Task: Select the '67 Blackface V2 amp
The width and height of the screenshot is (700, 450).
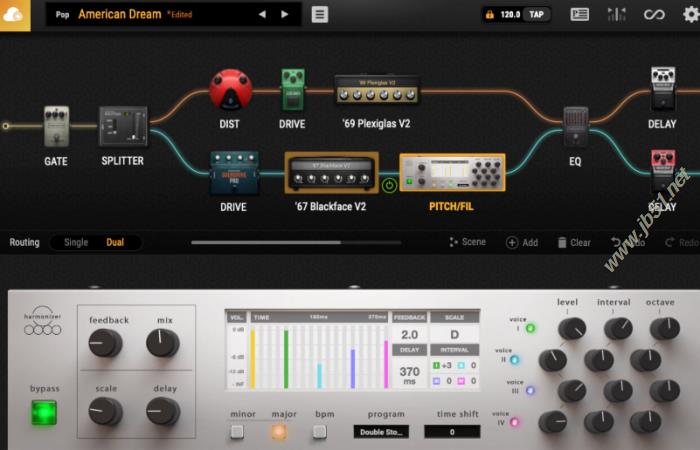Action: point(331,173)
